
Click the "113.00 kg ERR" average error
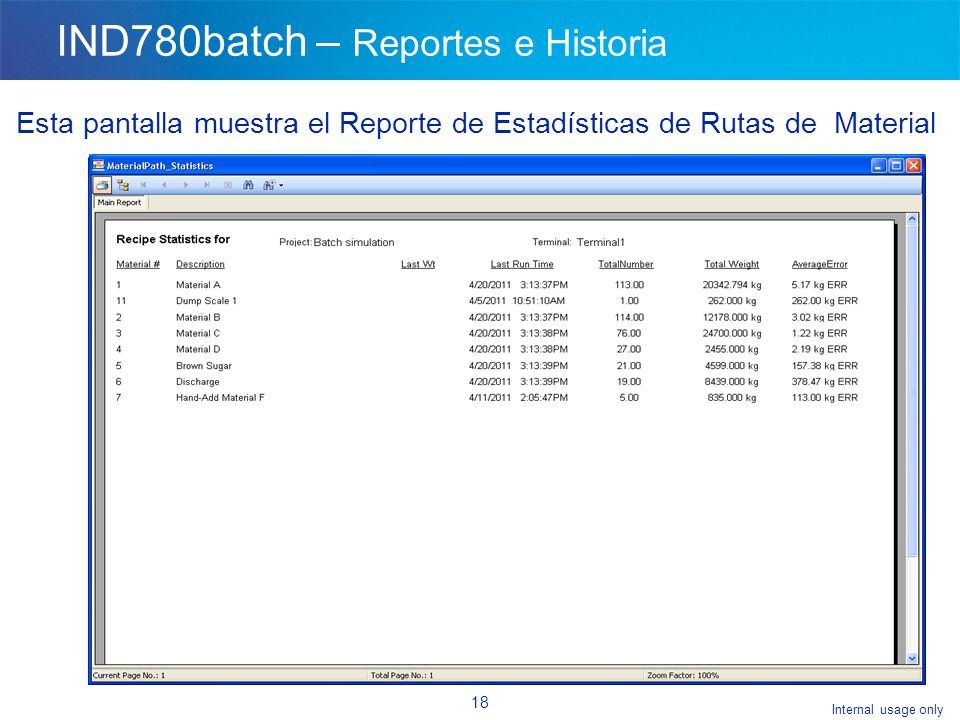pos(825,398)
